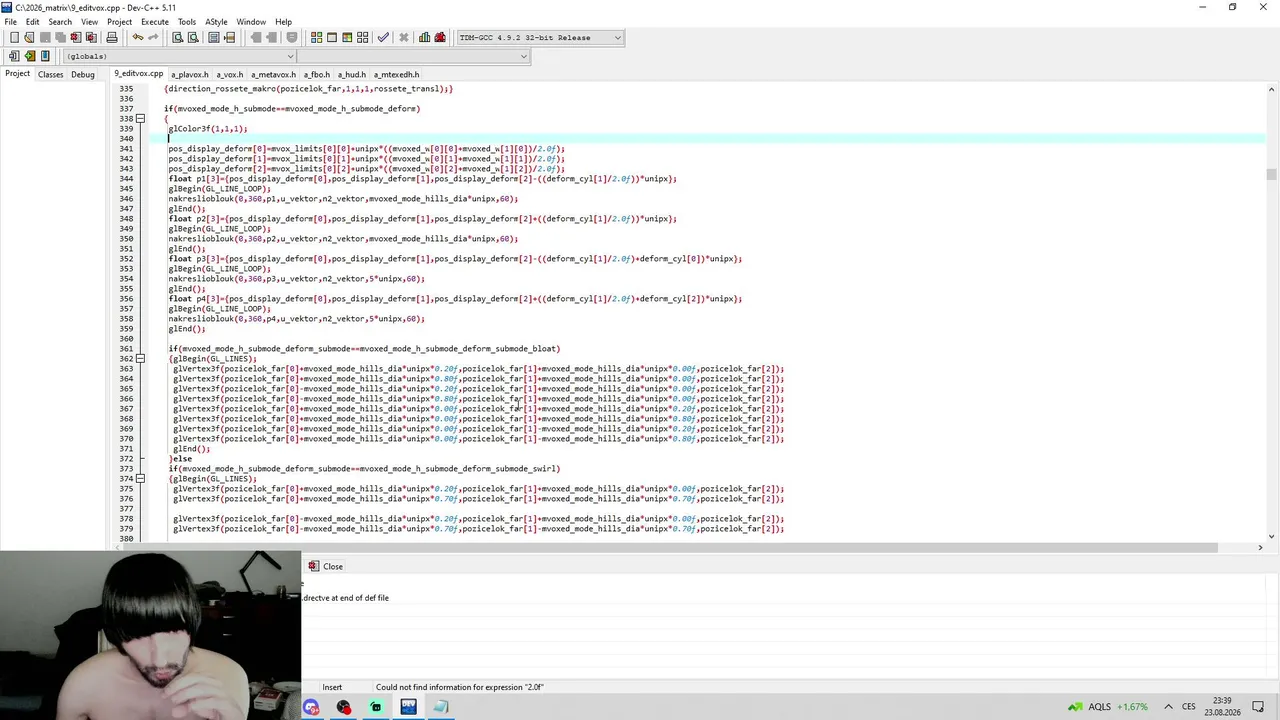Click the New file toolbar icon

click(x=14, y=38)
